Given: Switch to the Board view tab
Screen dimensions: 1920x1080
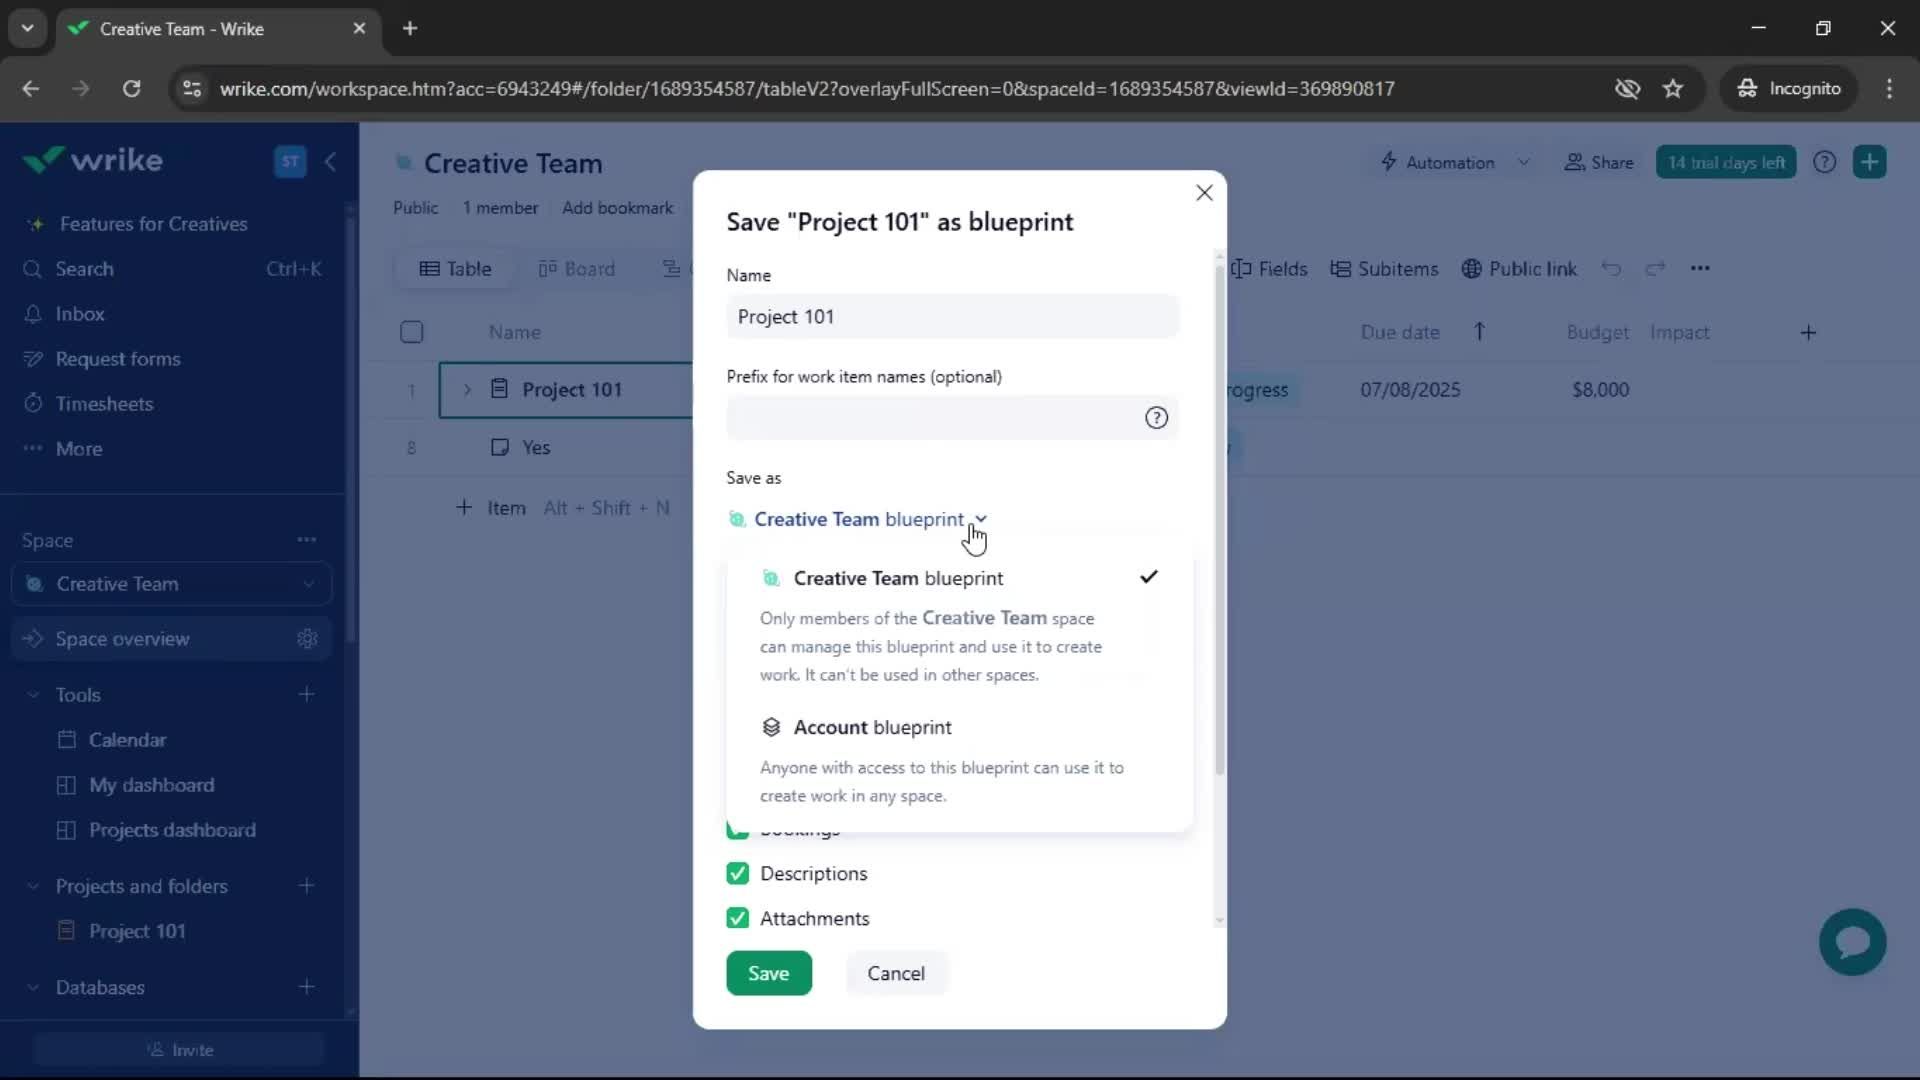Looking at the screenshot, I should [577, 269].
